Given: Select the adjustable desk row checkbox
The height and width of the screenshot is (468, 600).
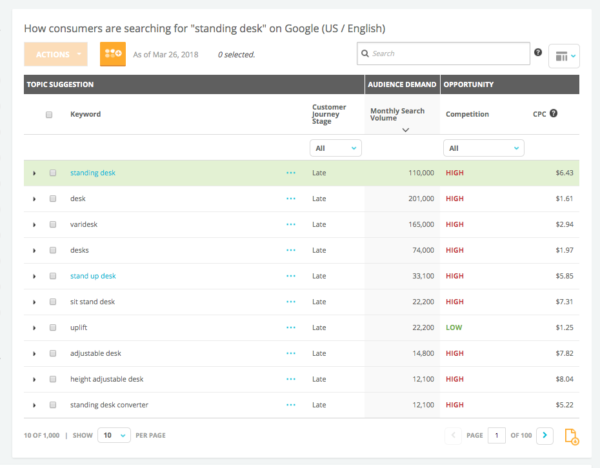Looking at the screenshot, I should [53, 353].
